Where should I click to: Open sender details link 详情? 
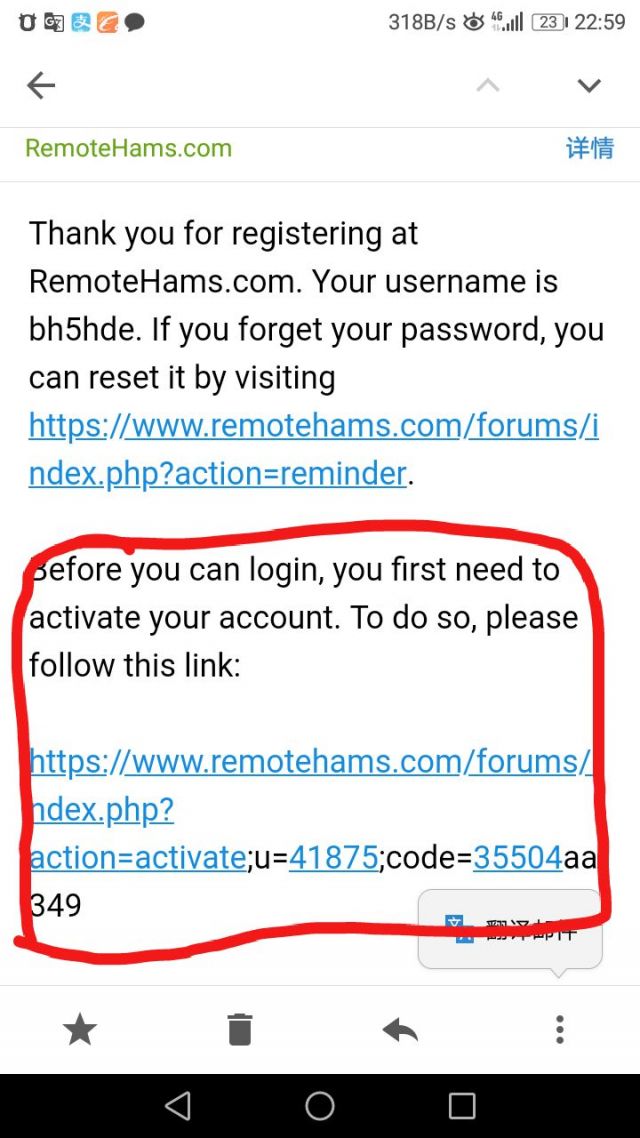589,148
